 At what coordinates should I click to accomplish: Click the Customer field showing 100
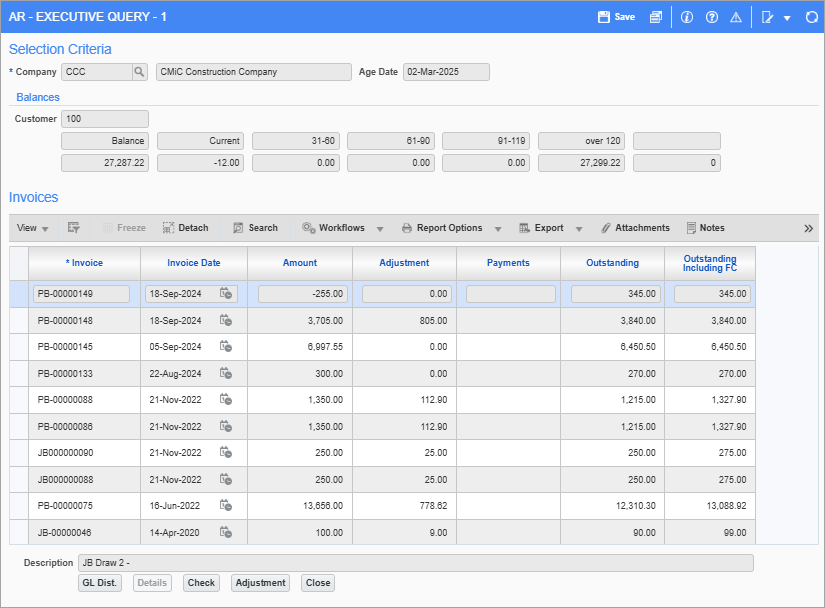coord(105,119)
